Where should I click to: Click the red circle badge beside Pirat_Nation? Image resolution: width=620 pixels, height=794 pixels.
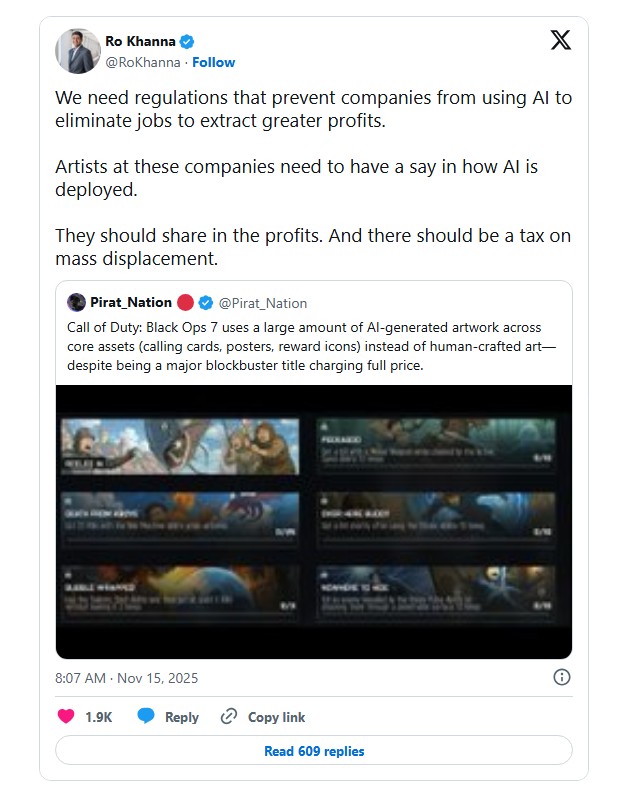click(185, 302)
